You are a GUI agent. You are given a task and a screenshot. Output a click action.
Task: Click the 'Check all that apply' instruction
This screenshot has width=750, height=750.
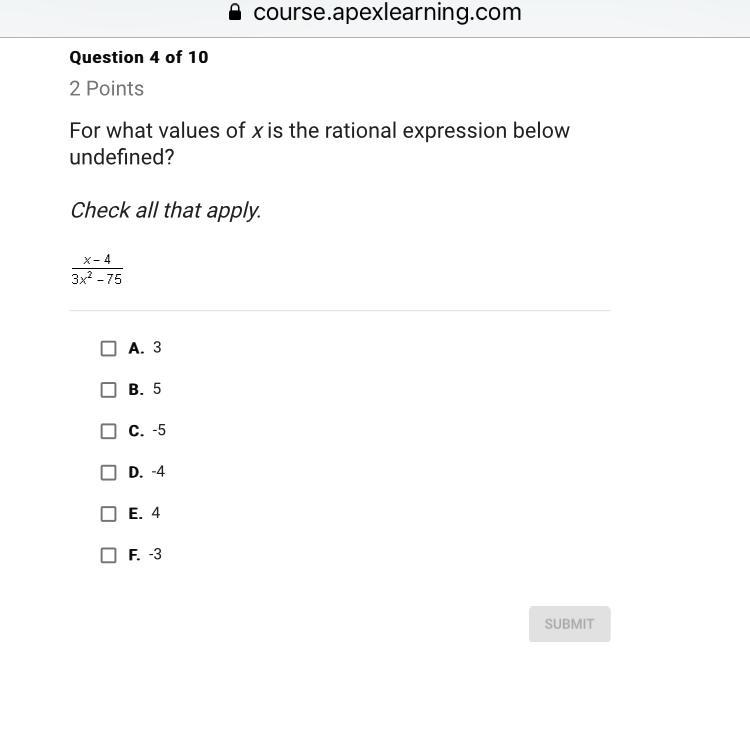[x=165, y=210]
